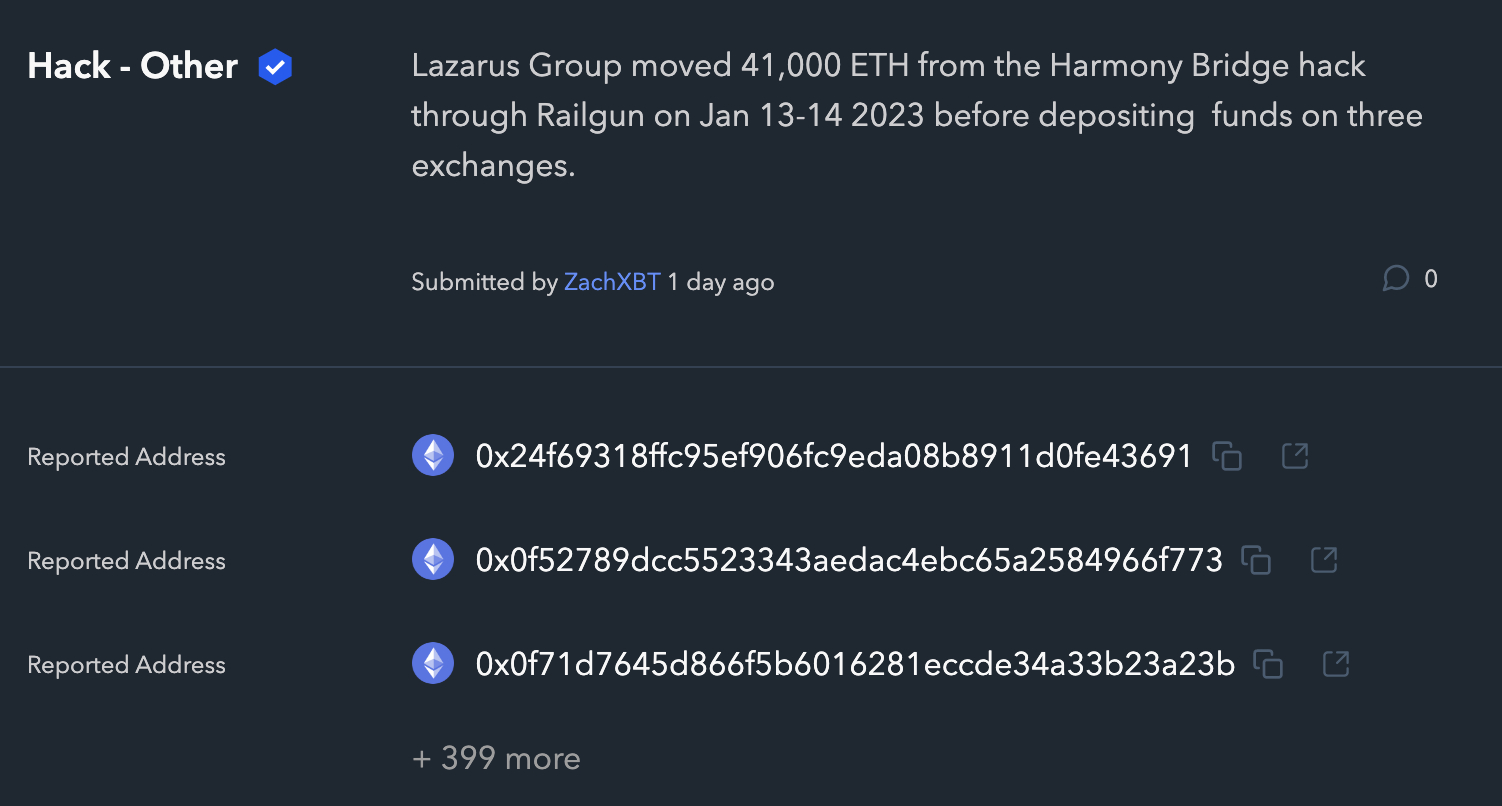
Task: Open address 0x24f69318 in external explorer
Action: (x=1295, y=457)
